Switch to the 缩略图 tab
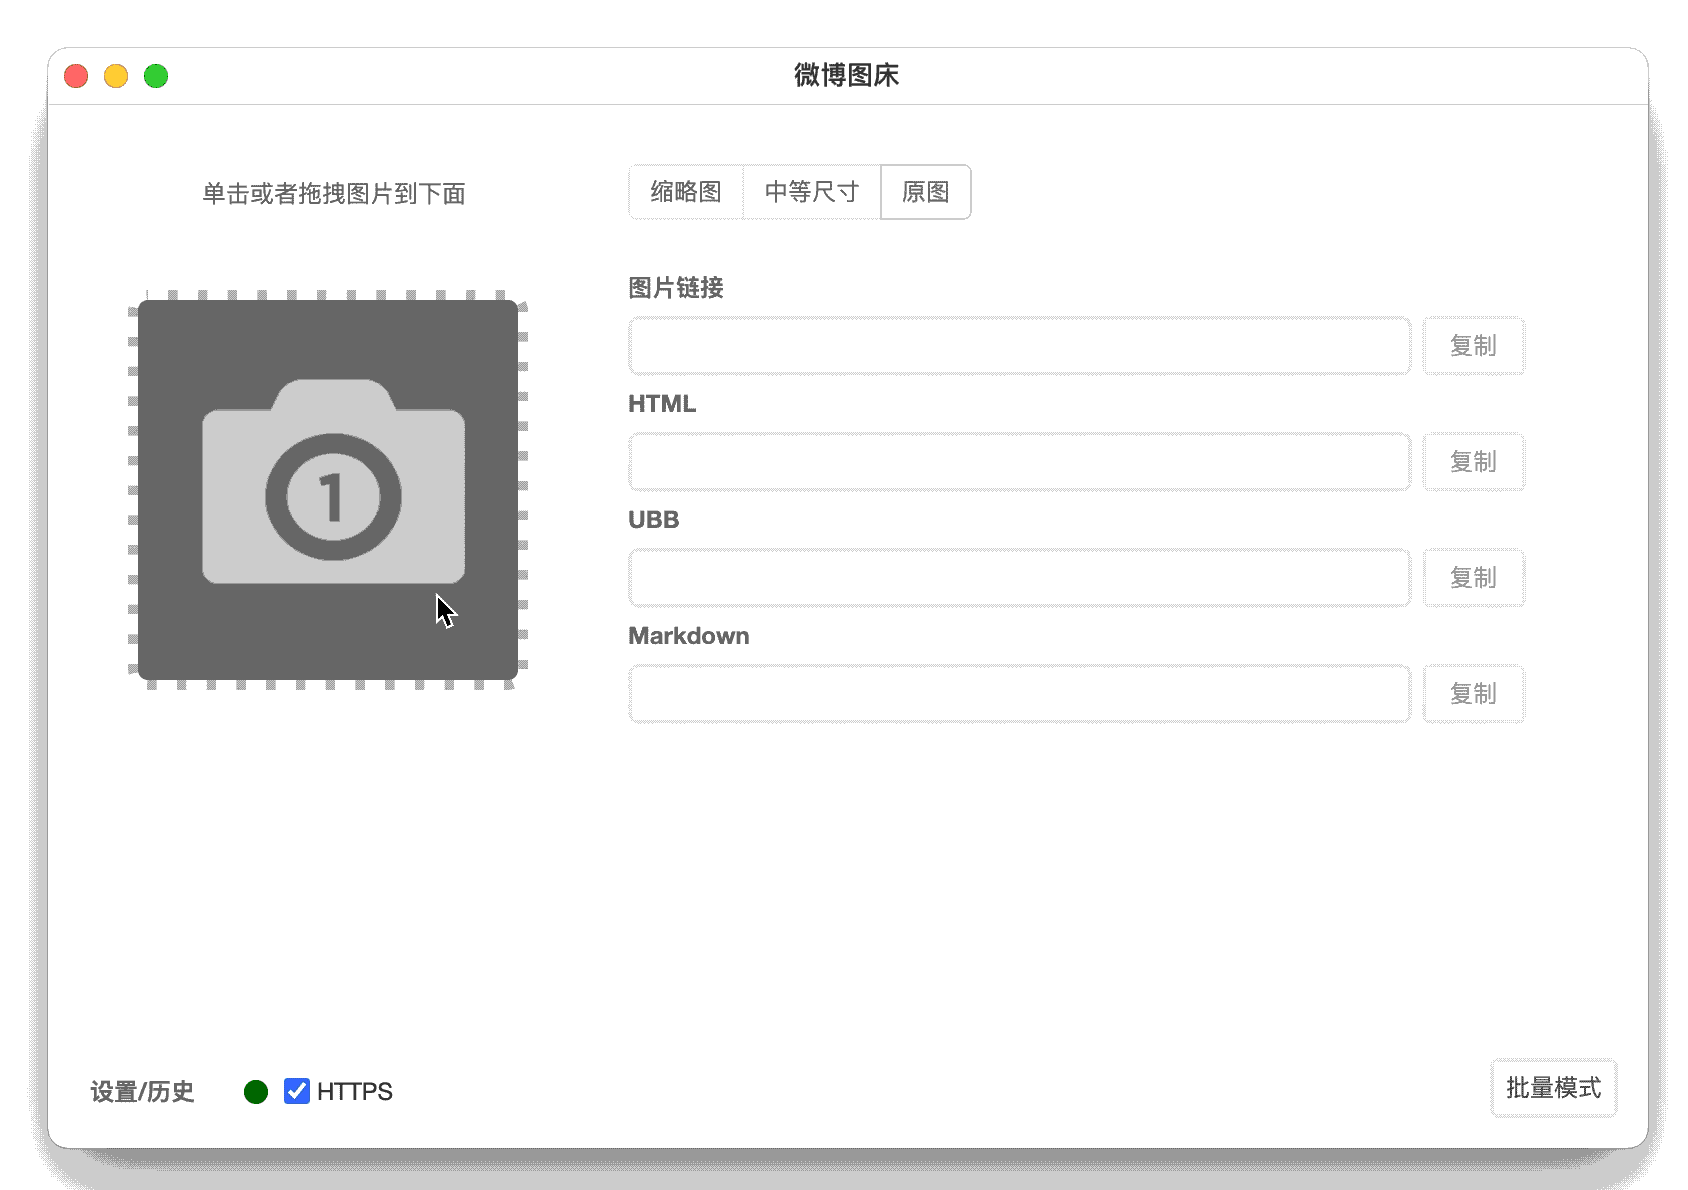 (x=685, y=192)
